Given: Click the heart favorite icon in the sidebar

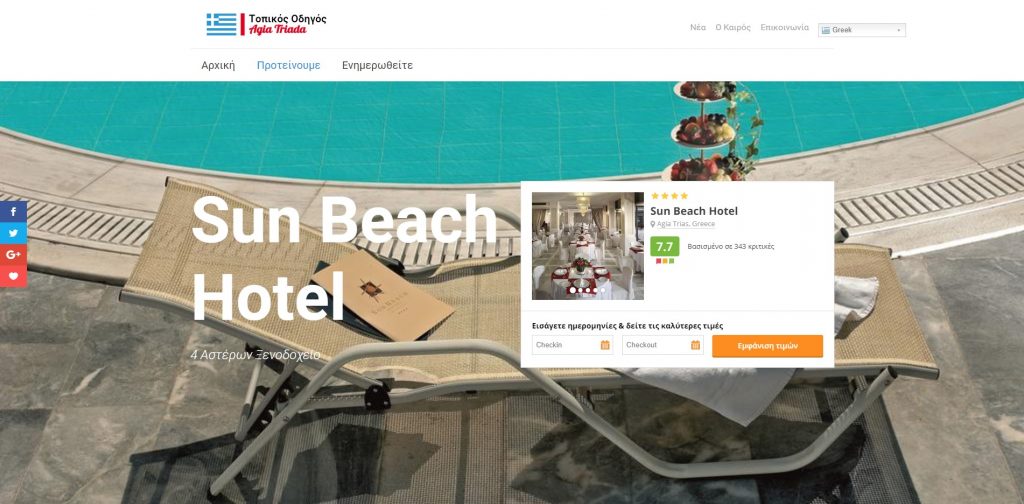Looking at the screenshot, I should pyautogui.click(x=13, y=276).
